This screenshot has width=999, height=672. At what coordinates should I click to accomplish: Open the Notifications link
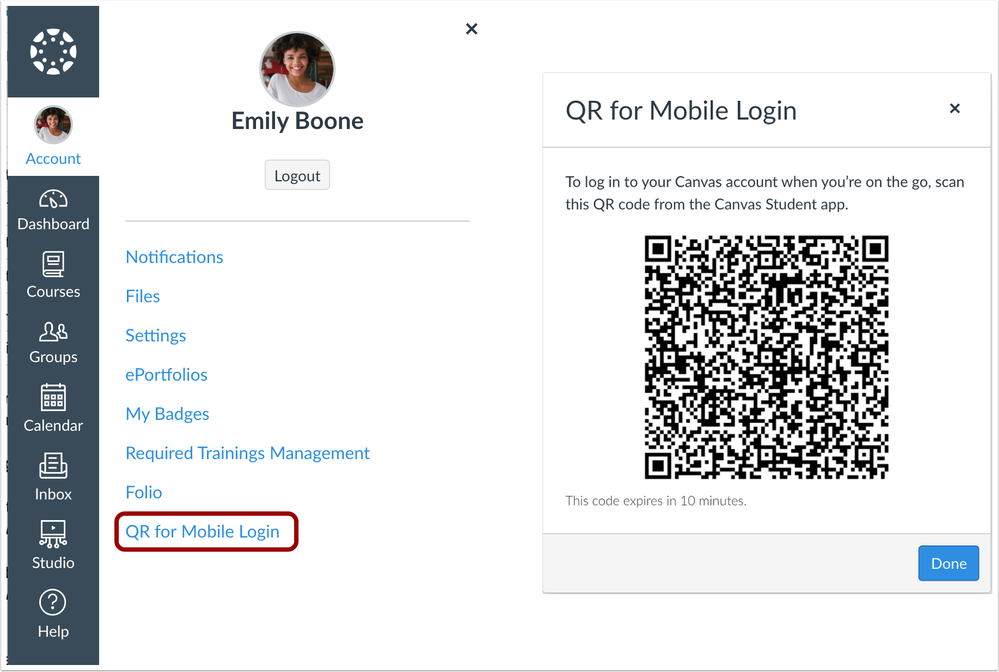[x=174, y=257]
